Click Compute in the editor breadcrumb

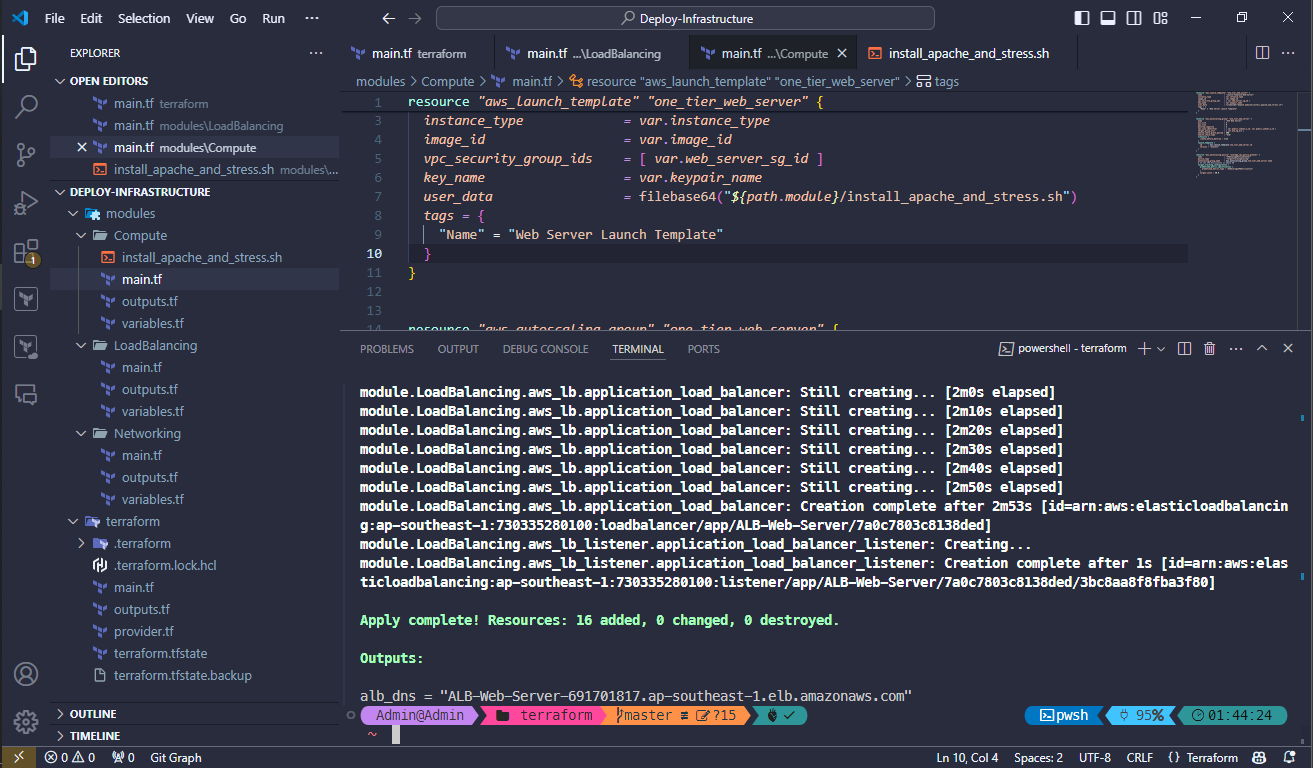tap(448, 82)
